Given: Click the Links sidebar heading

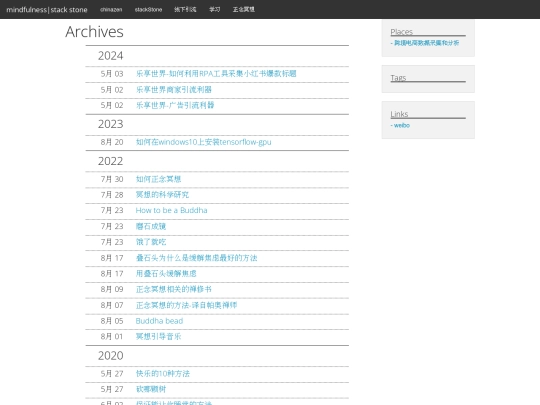Looking at the screenshot, I should [399, 114].
